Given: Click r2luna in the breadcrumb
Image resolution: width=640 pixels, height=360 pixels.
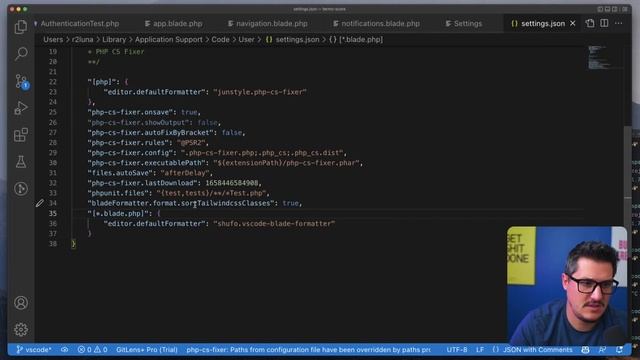Looking at the screenshot, I should point(82,40).
